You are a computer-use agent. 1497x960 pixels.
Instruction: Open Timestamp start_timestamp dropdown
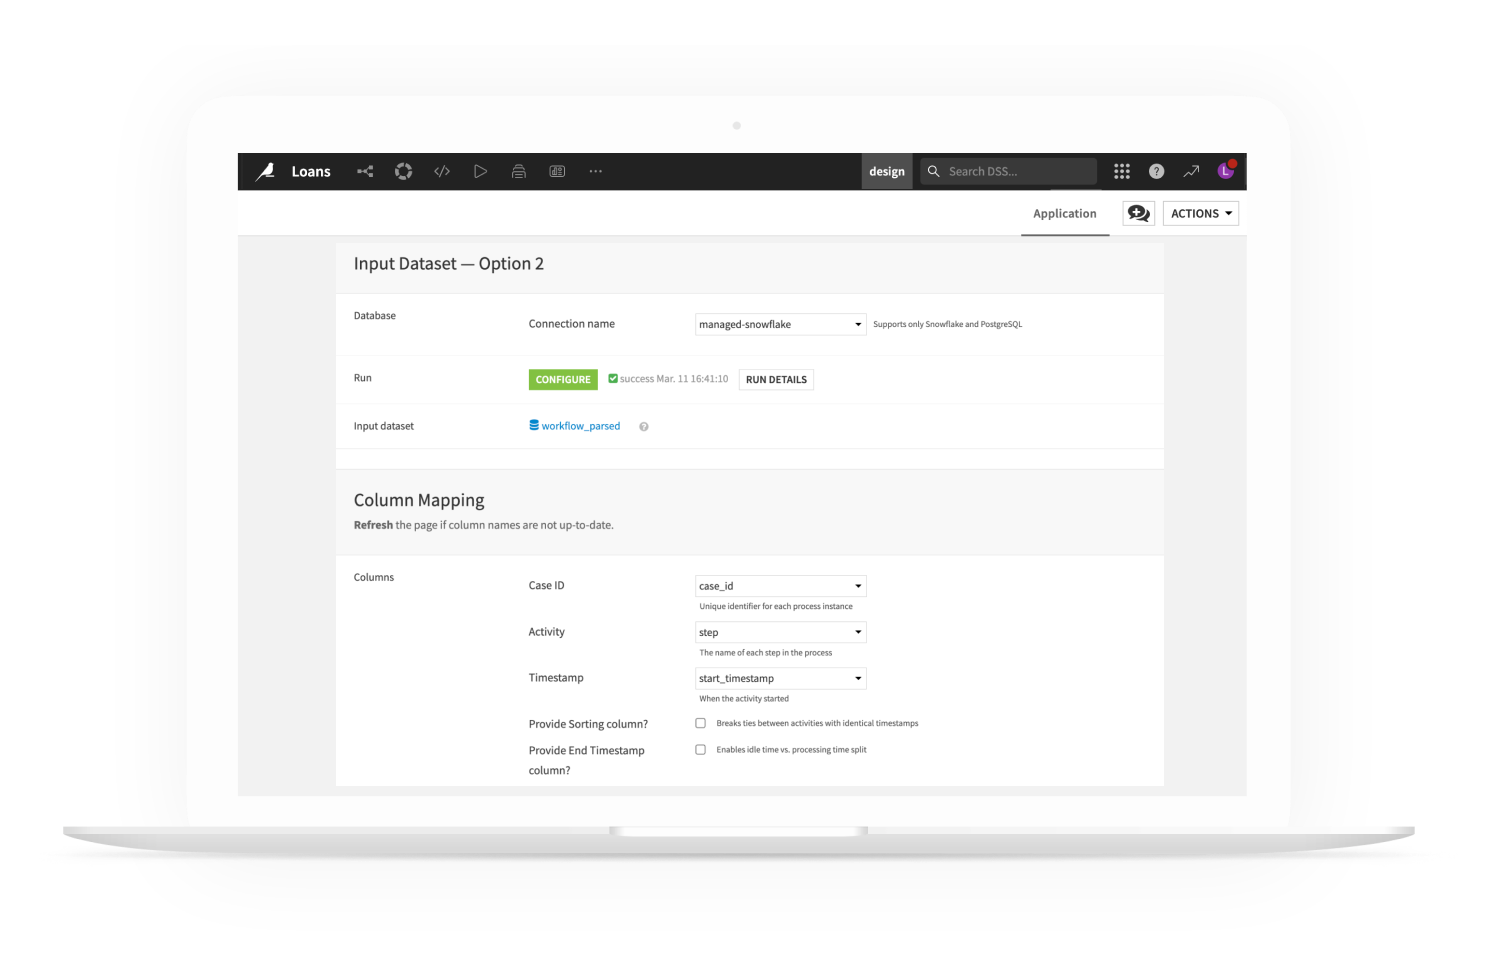(780, 678)
